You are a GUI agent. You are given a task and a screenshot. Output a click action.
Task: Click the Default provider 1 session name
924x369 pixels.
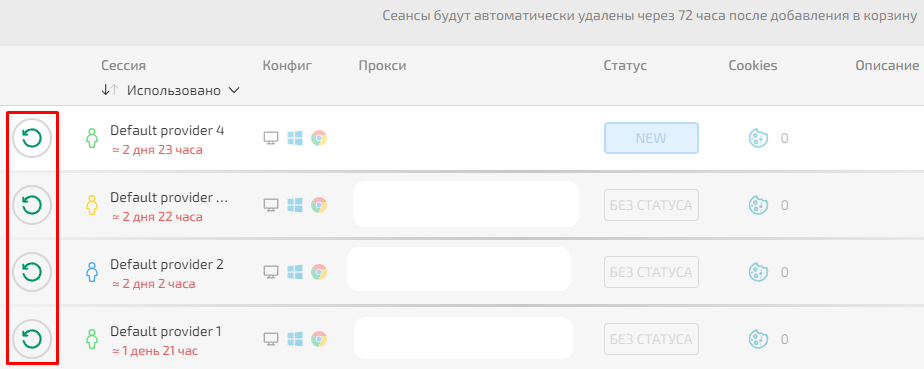point(166,331)
